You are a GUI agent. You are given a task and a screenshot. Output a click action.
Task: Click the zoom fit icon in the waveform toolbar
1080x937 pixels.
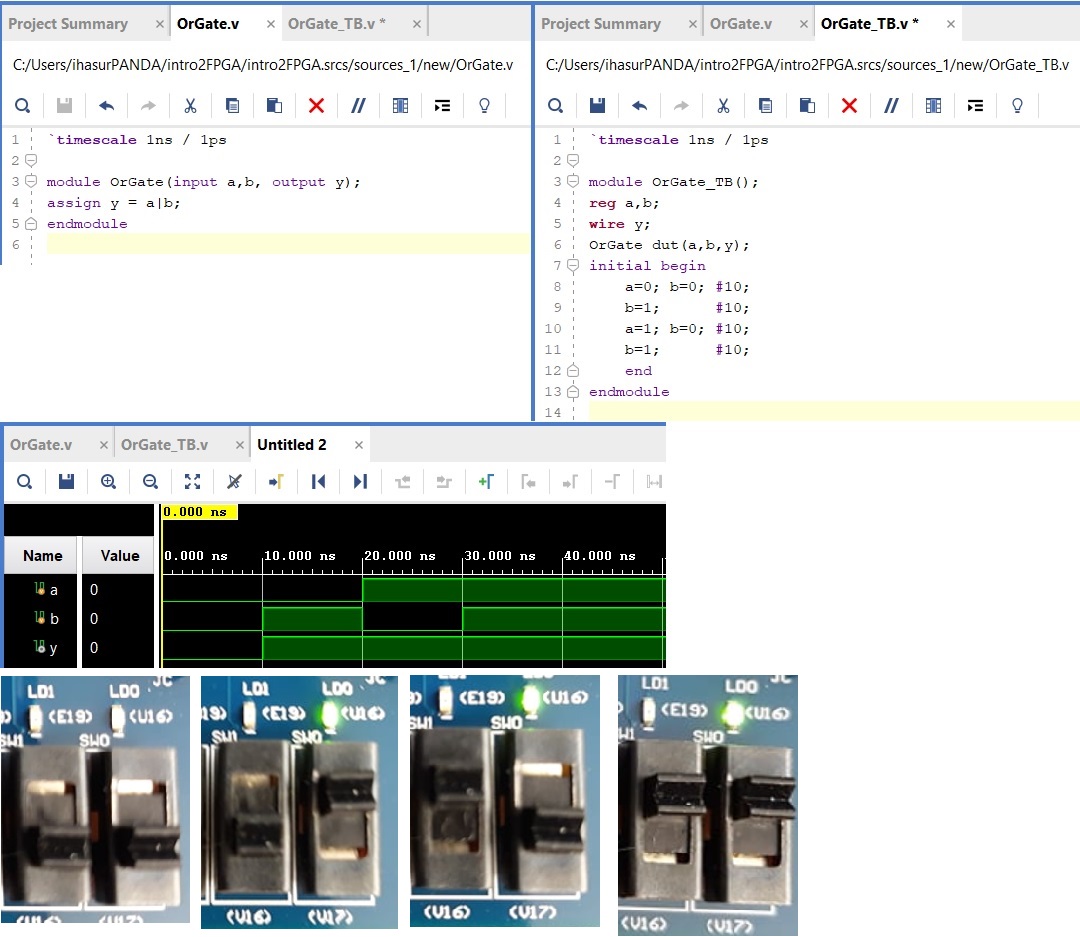192,481
